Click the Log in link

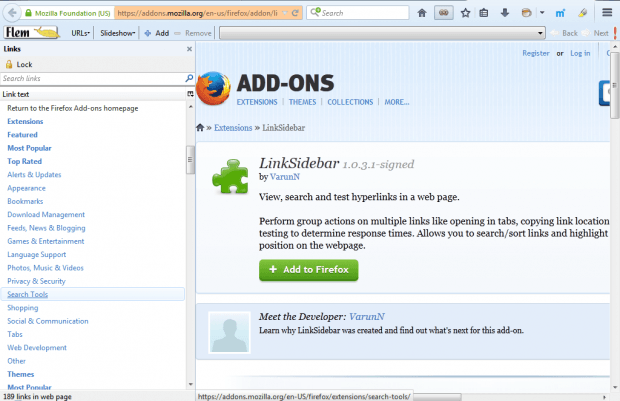tap(580, 53)
